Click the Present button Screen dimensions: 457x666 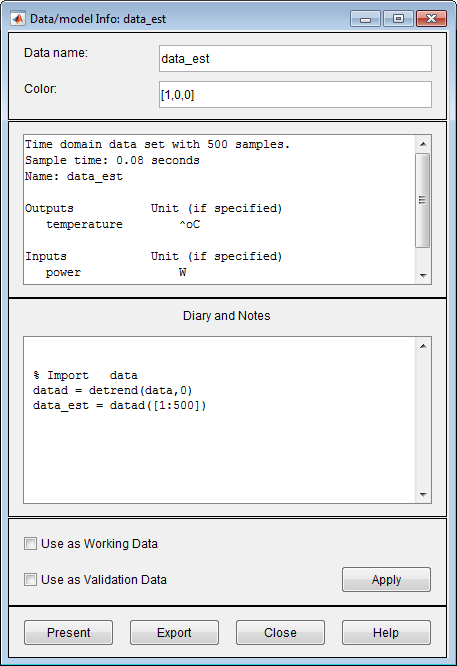(68, 632)
